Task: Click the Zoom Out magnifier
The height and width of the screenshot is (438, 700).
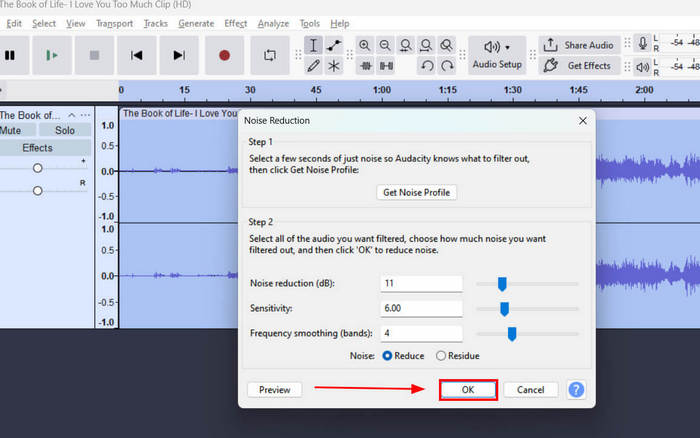Action: (x=385, y=45)
